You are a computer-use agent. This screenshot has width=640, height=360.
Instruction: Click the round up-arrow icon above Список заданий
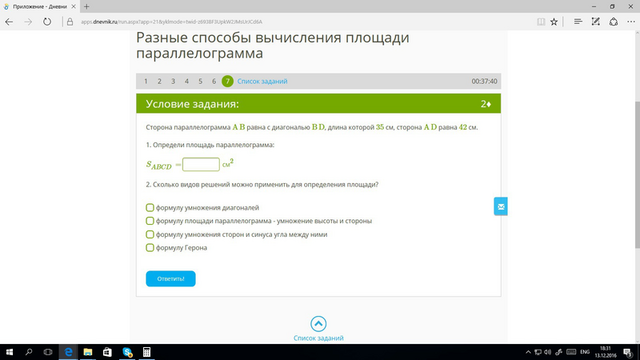pyautogui.click(x=318, y=324)
